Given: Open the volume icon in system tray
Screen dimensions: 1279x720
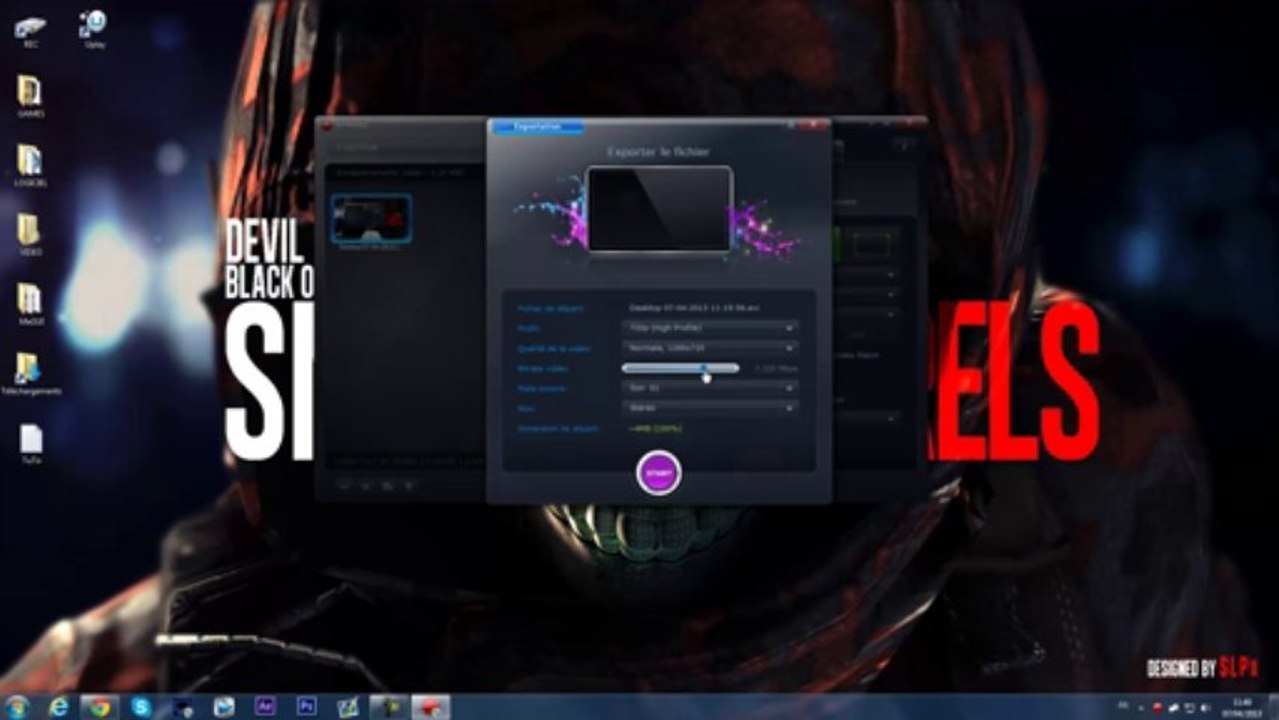Looking at the screenshot, I should (1204, 707).
